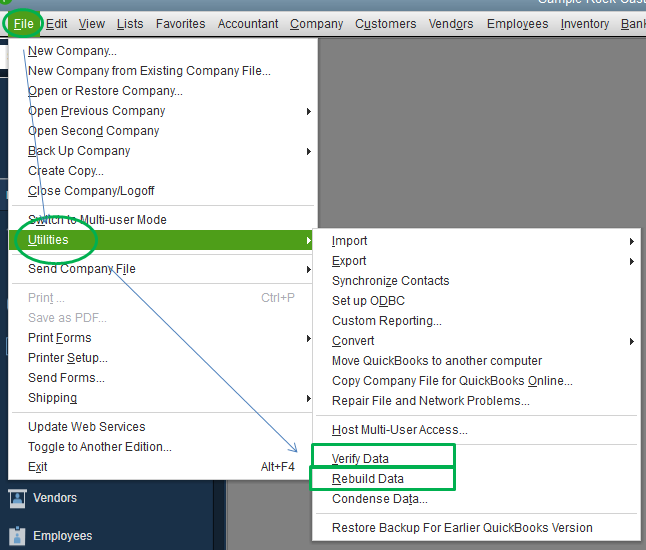Open the Vendors menu in menu bar
The image size is (646, 550).
click(451, 24)
